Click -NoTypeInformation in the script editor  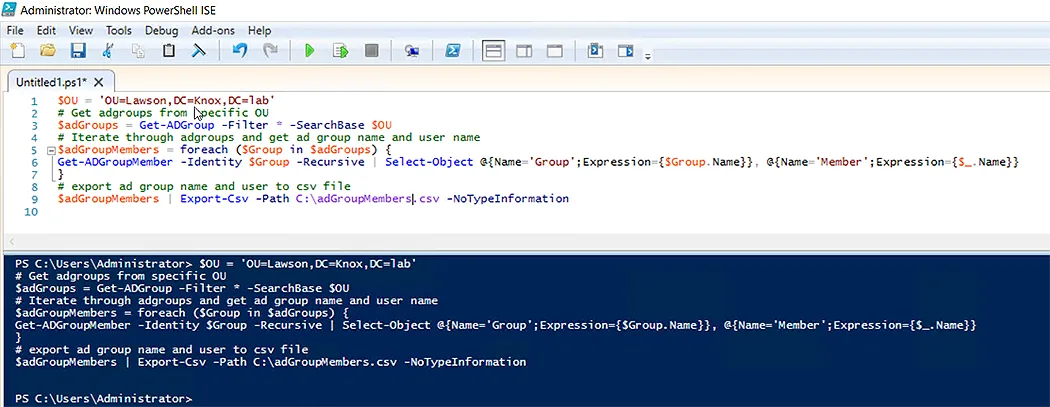click(x=507, y=199)
